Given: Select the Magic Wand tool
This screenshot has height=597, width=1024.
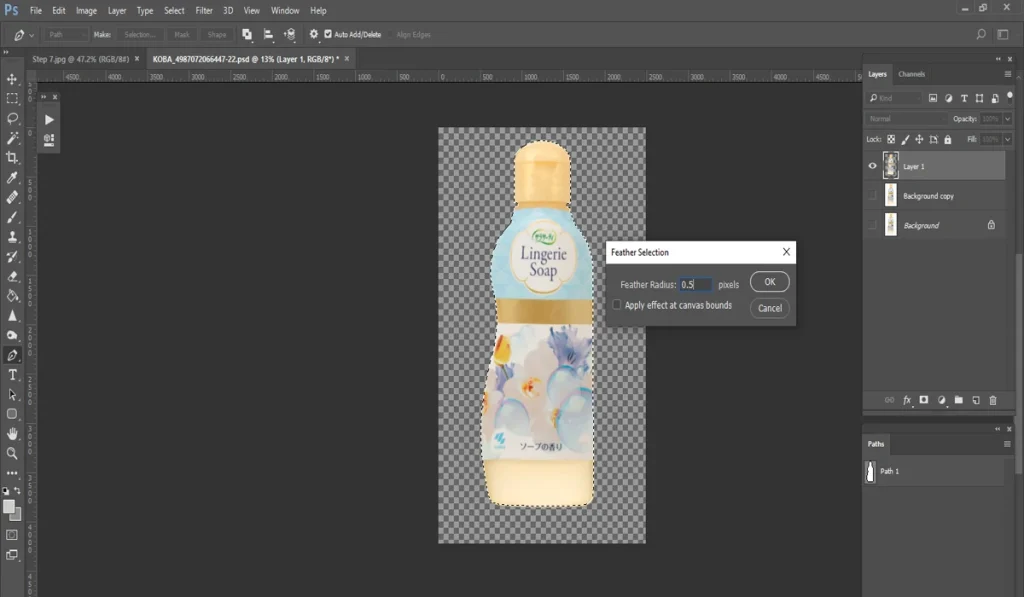Looking at the screenshot, I should tap(12, 138).
